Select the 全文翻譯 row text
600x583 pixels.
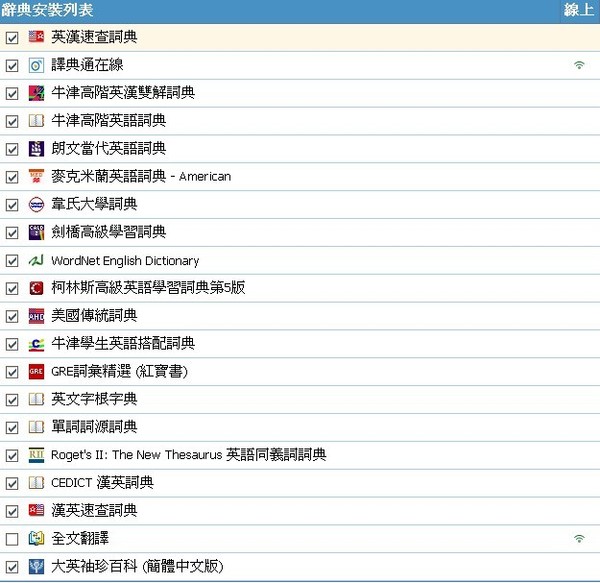(x=80, y=538)
